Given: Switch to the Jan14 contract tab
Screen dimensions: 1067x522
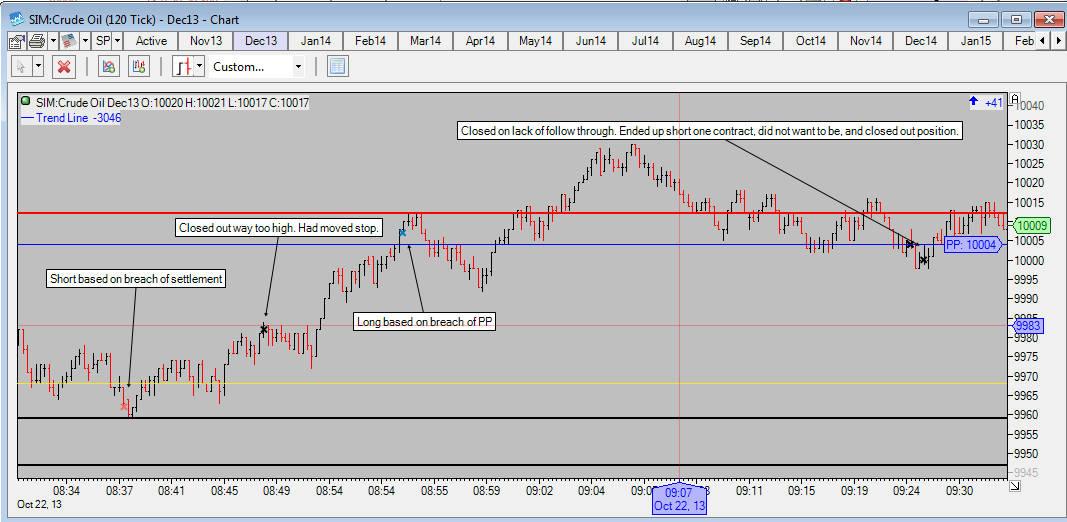Looking at the screenshot, I should tap(316, 41).
